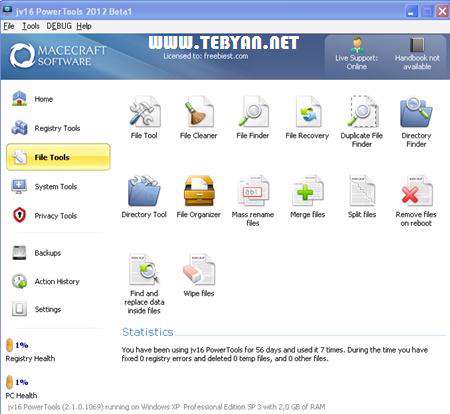This screenshot has height=414, width=450.
Task: Open the DEBUG menu
Action: click(x=59, y=26)
